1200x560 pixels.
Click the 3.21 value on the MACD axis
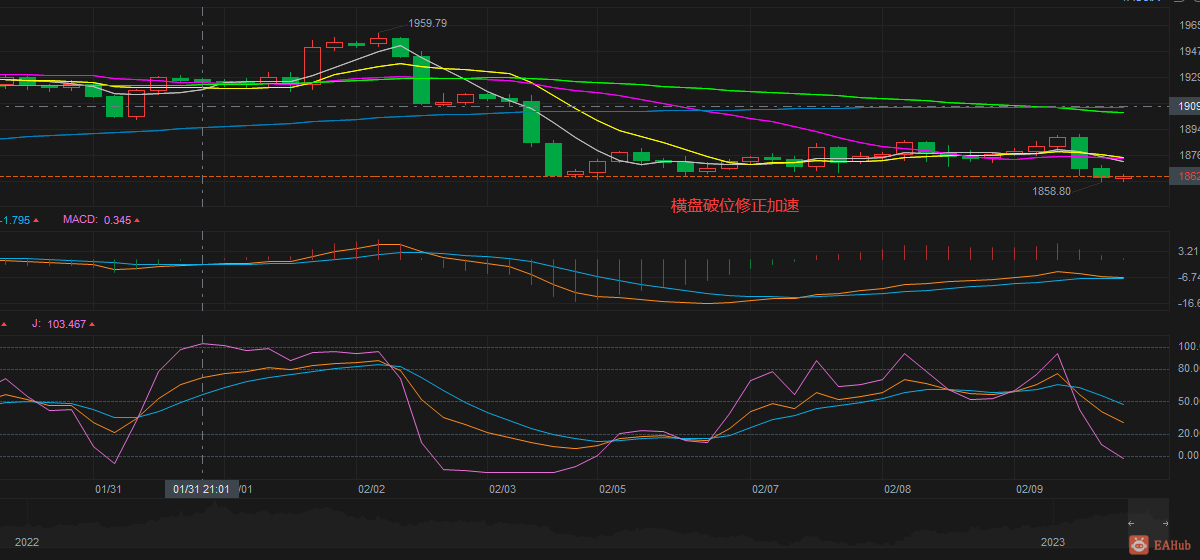click(1189, 251)
